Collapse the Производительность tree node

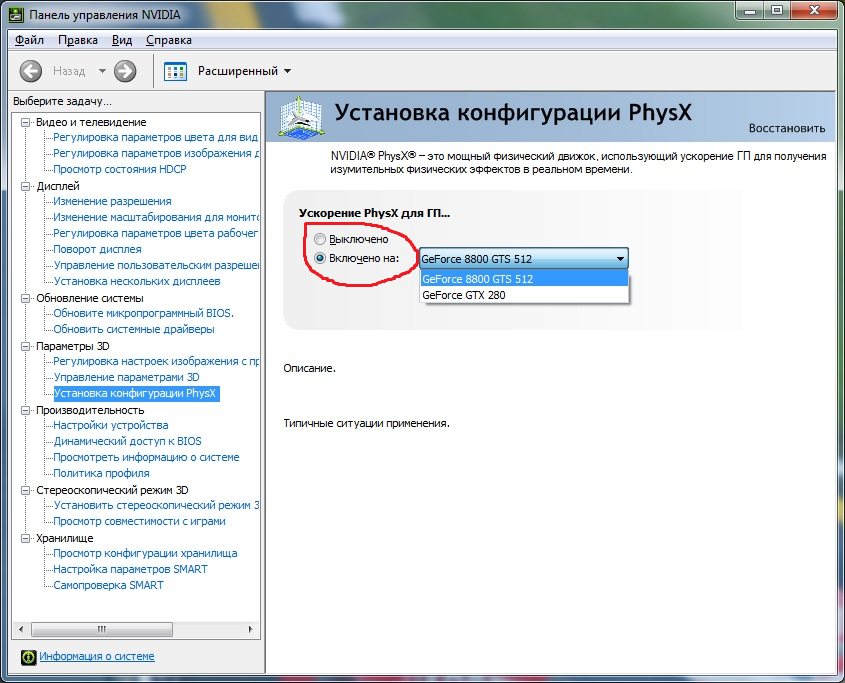click(x=25, y=410)
